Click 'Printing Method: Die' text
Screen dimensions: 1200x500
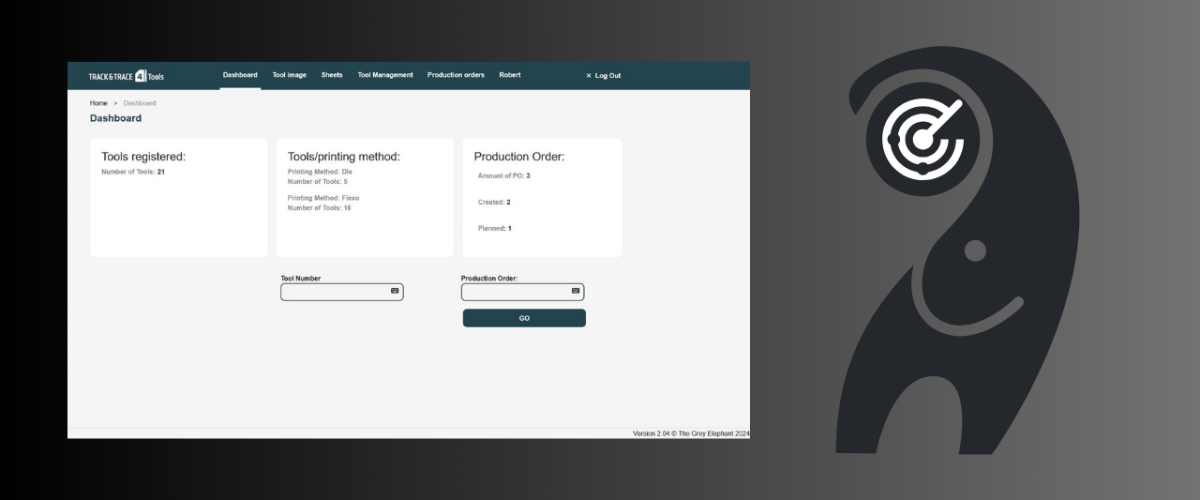click(x=320, y=172)
